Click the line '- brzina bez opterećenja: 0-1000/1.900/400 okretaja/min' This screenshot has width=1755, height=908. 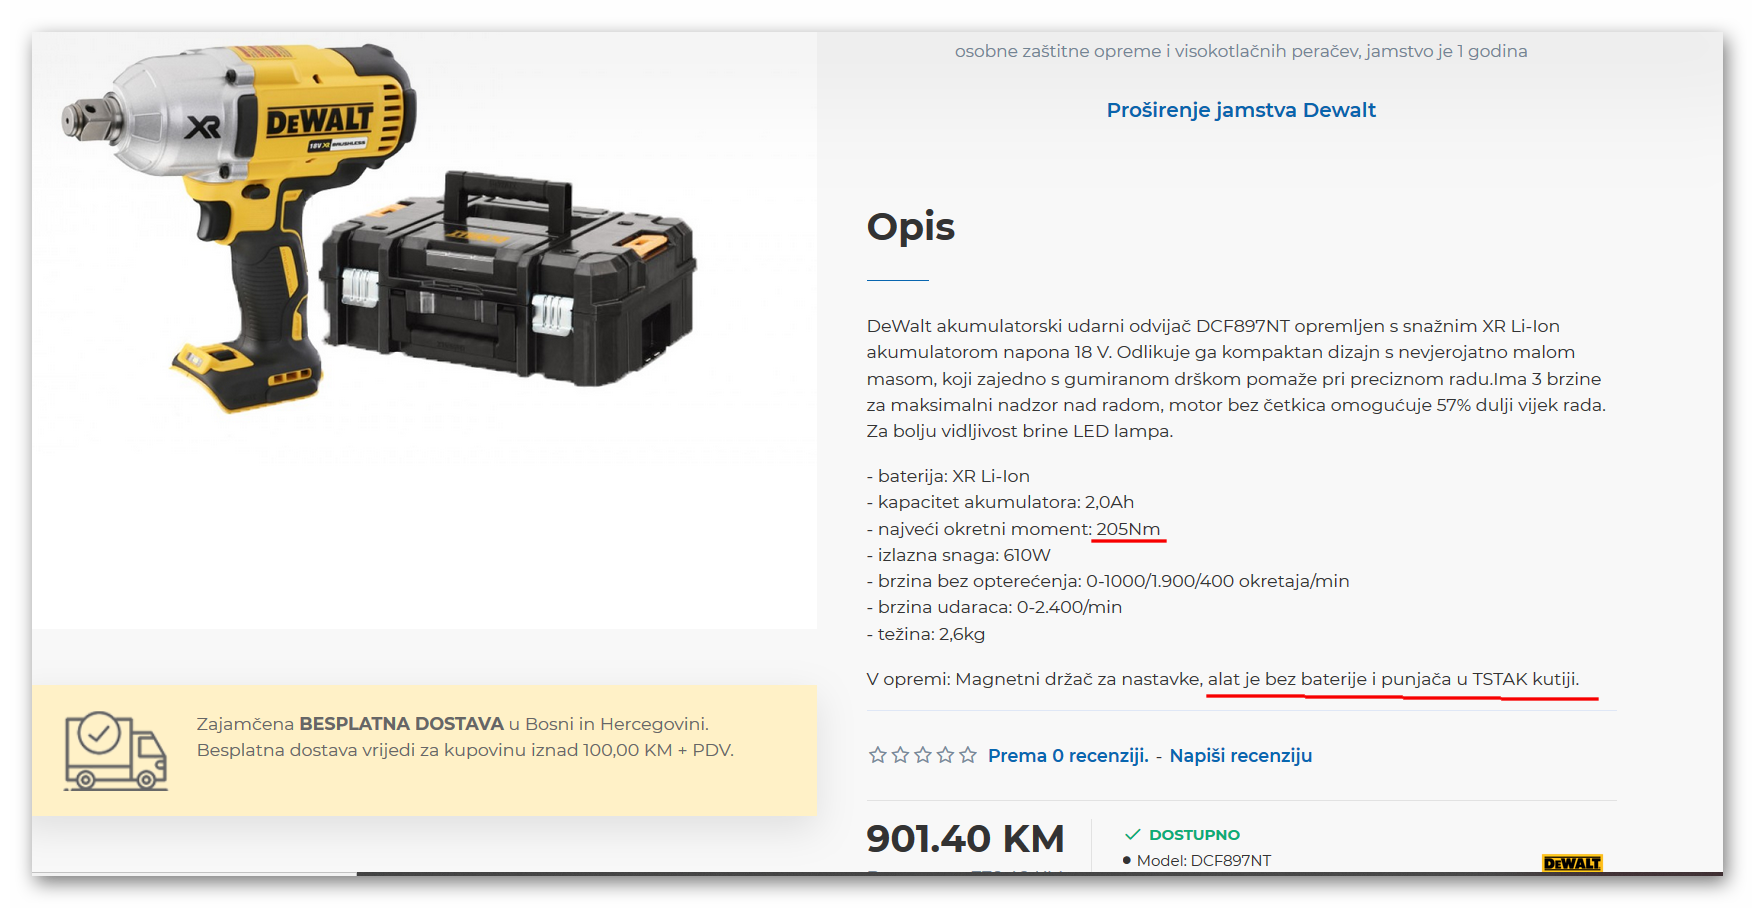(1108, 581)
